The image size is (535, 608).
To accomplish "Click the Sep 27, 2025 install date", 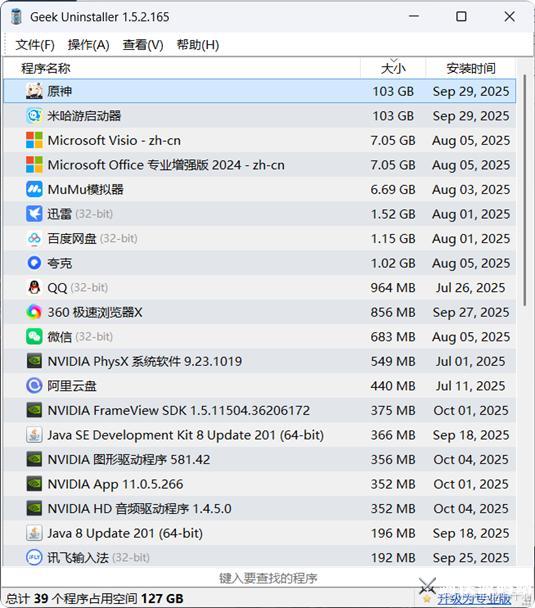I will pyautogui.click(x=471, y=312).
